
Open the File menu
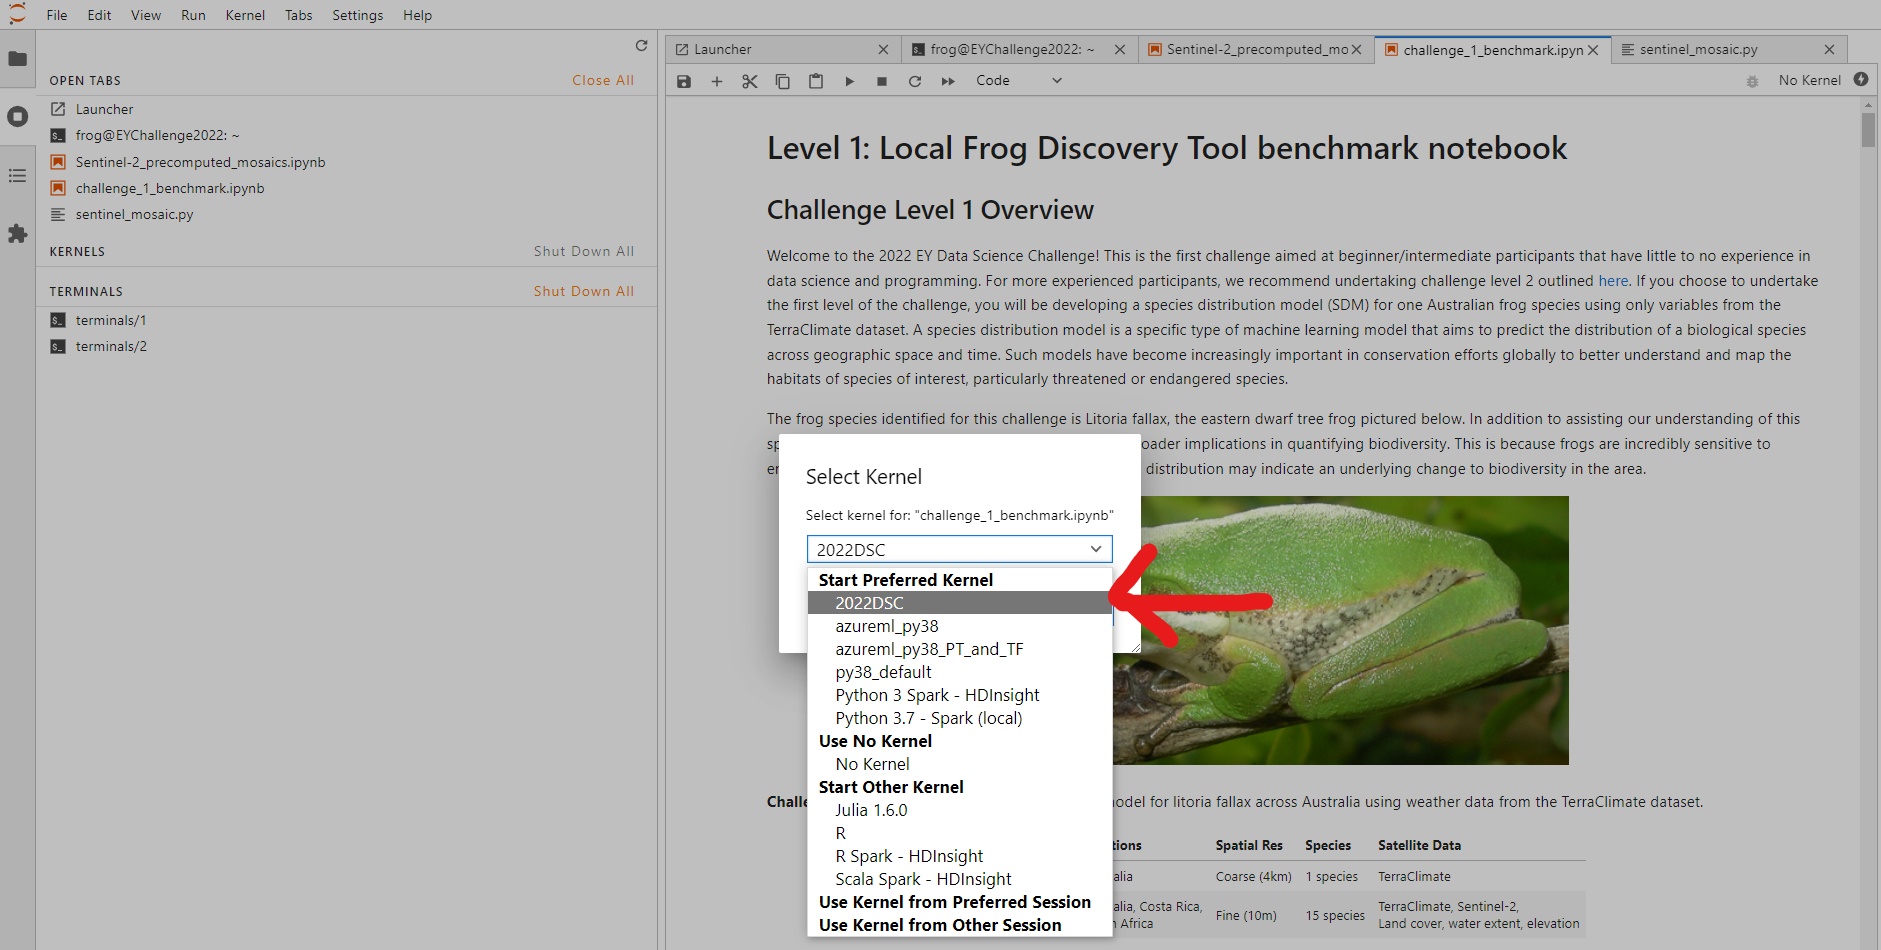tap(57, 15)
